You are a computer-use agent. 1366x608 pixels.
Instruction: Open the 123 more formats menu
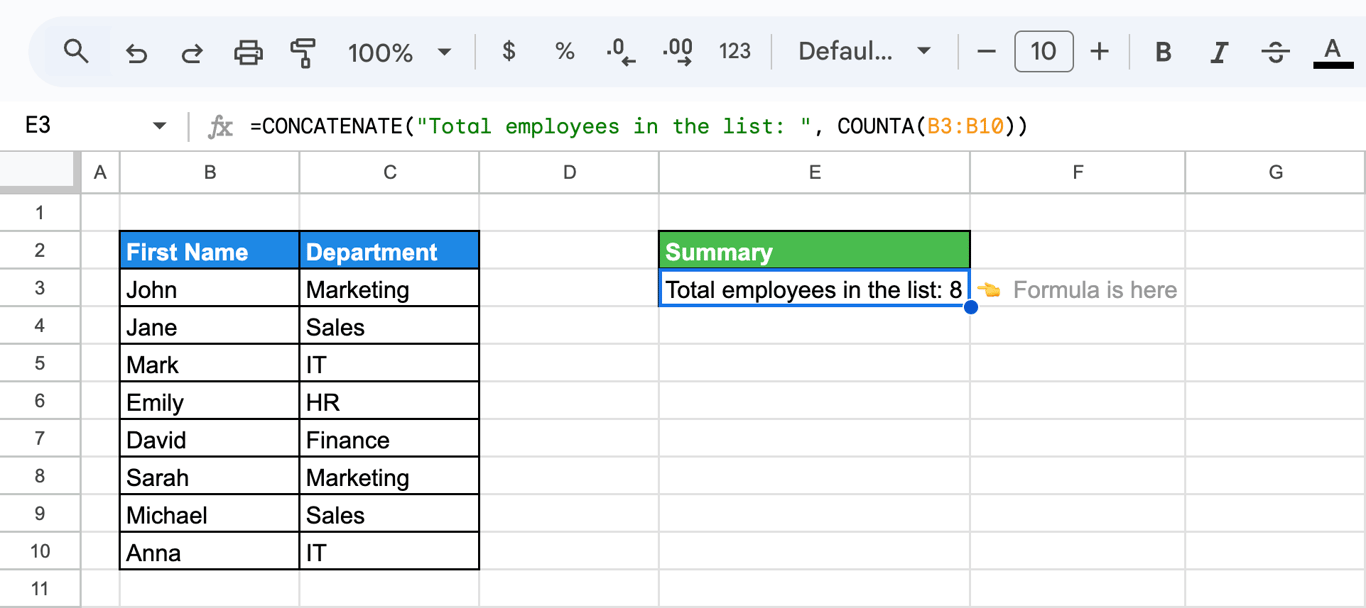[x=735, y=51]
